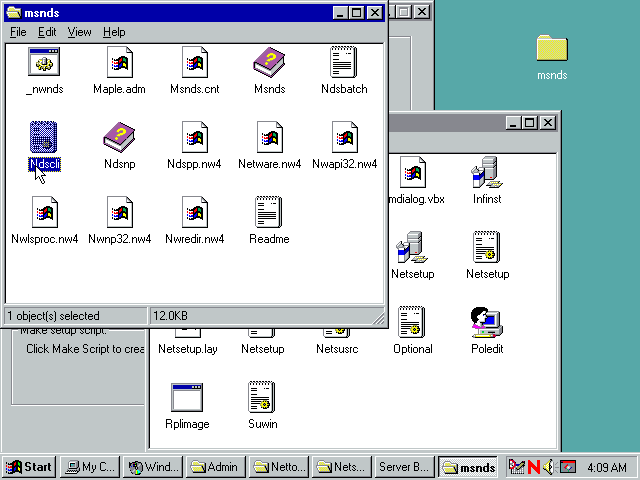Screen dimensions: 640x480
Task: Switch to Nets... taskbar button
Action: click(x=342, y=467)
